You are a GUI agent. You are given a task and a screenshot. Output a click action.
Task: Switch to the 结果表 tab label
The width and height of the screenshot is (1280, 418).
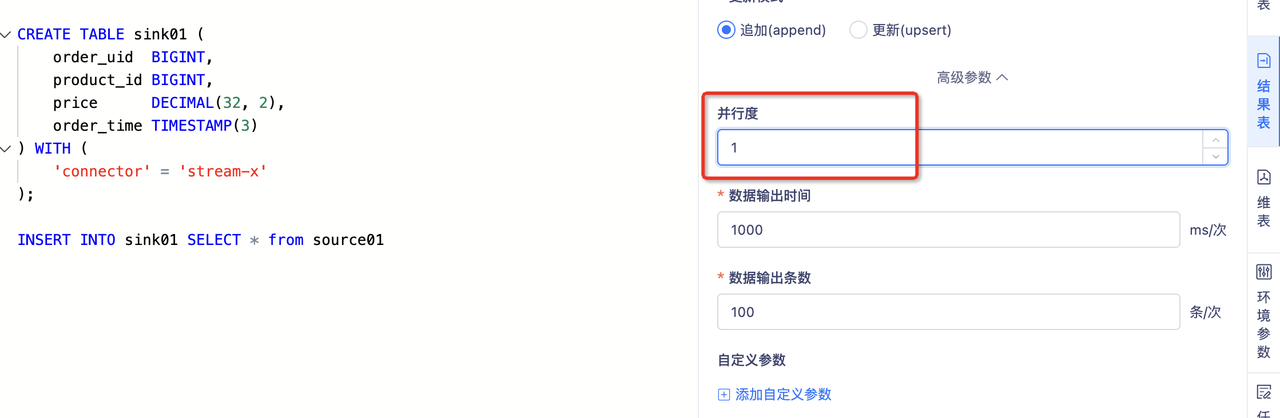click(x=1263, y=104)
